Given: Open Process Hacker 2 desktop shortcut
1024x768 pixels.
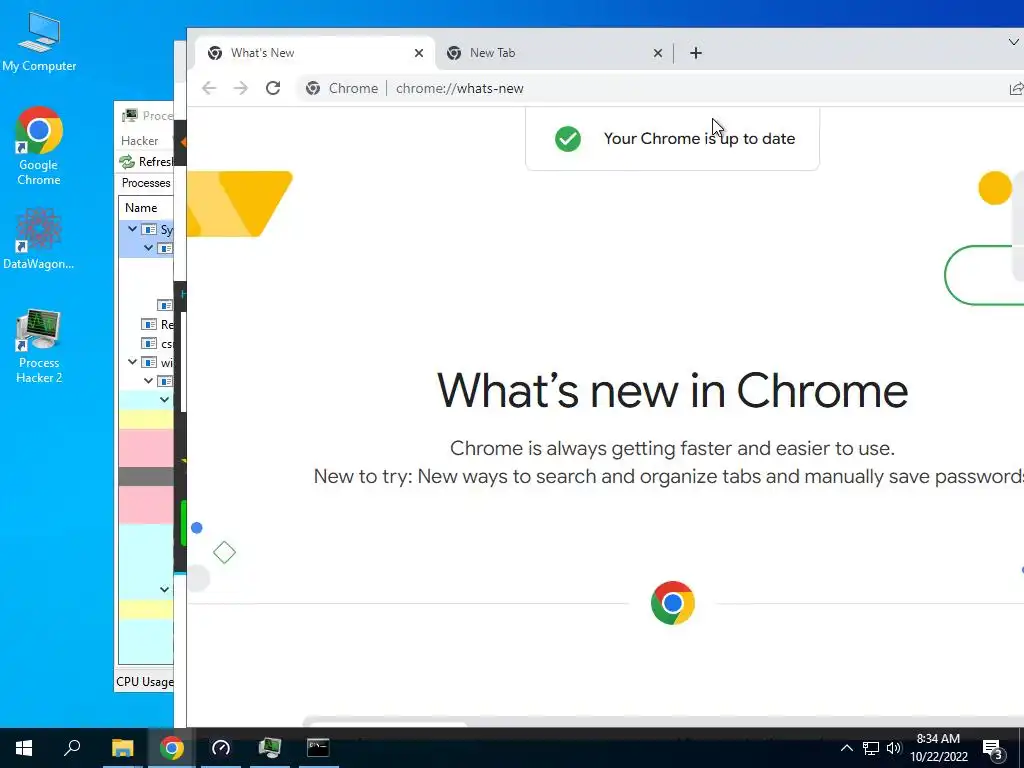Looking at the screenshot, I should 39,346.
